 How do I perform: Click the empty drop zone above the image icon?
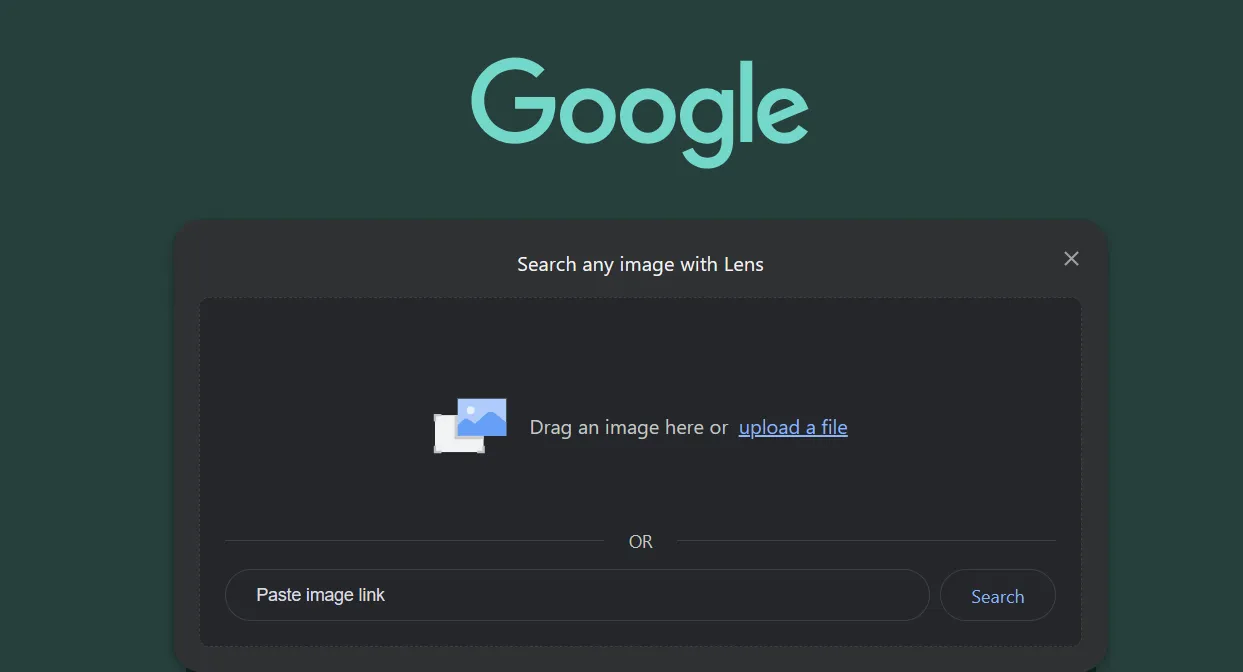click(x=640, y=345)
